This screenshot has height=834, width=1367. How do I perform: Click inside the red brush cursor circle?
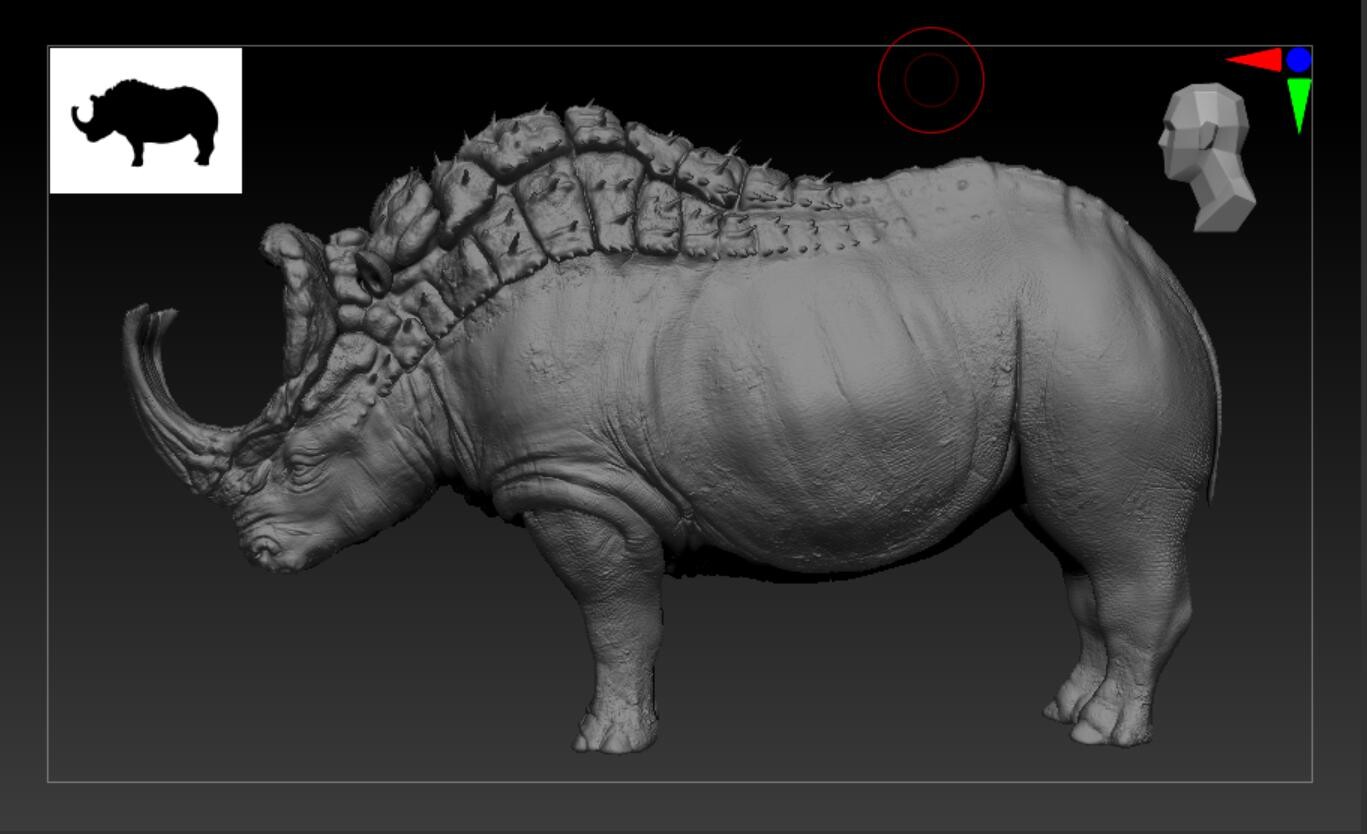pyautogui.click(x=930, y=80)
